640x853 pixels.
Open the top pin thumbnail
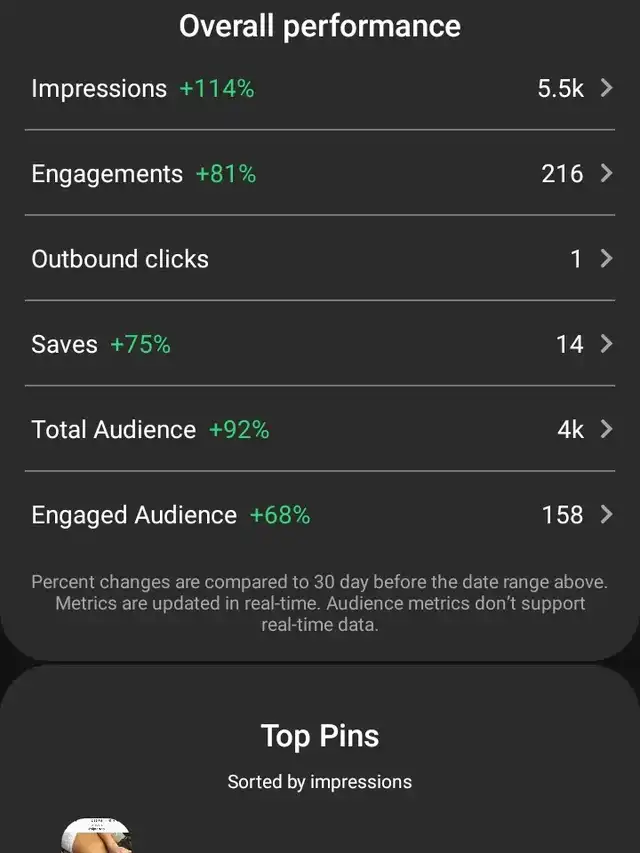coord(96,835)
